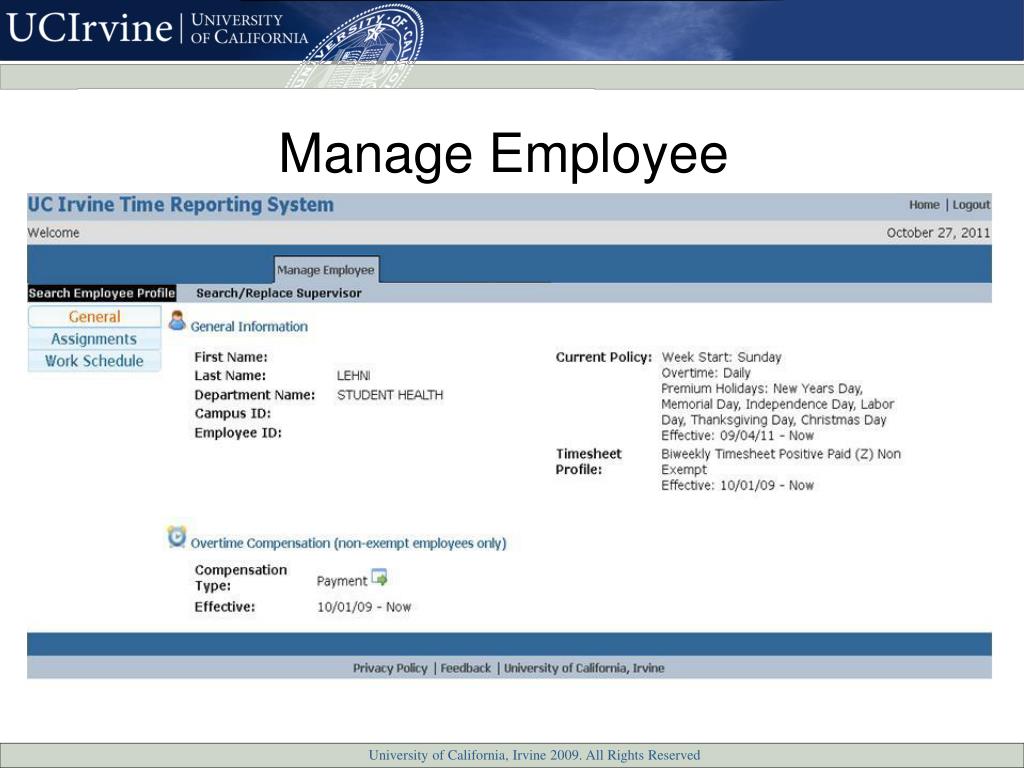Select the General side tab
Image resolution: width=1024 pixels, height=768 pixels.
95,317
